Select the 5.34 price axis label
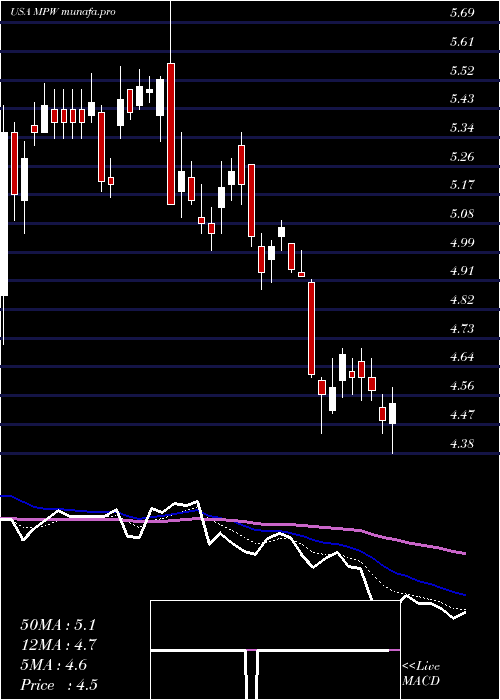Screen dimensions: 500x700 462,128
